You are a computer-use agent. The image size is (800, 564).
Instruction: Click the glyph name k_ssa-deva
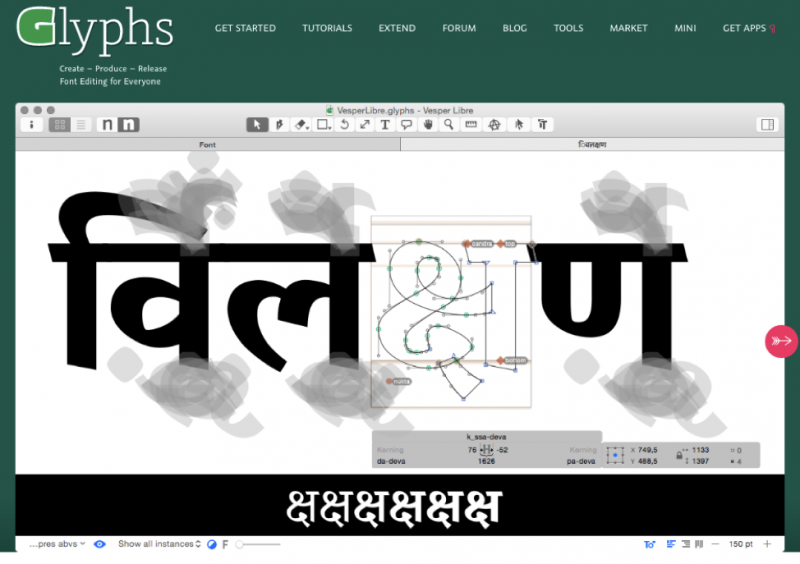tap(486, 437)
